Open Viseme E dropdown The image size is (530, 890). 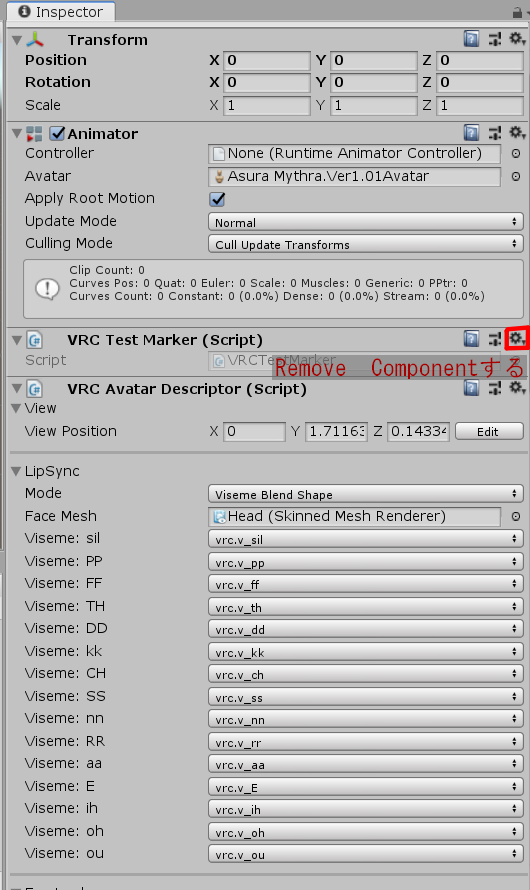pos(365,786)
